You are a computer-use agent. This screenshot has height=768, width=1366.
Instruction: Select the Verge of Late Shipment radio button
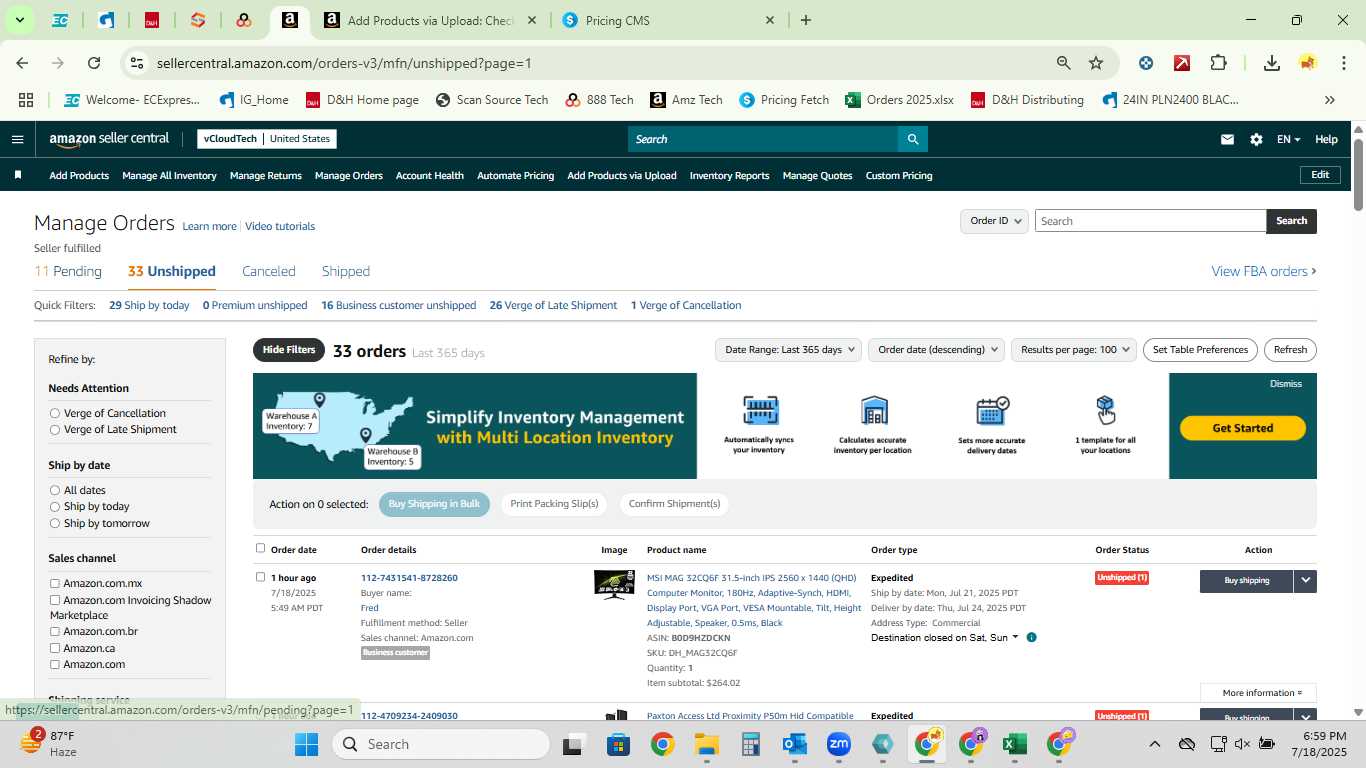(55, 430)
